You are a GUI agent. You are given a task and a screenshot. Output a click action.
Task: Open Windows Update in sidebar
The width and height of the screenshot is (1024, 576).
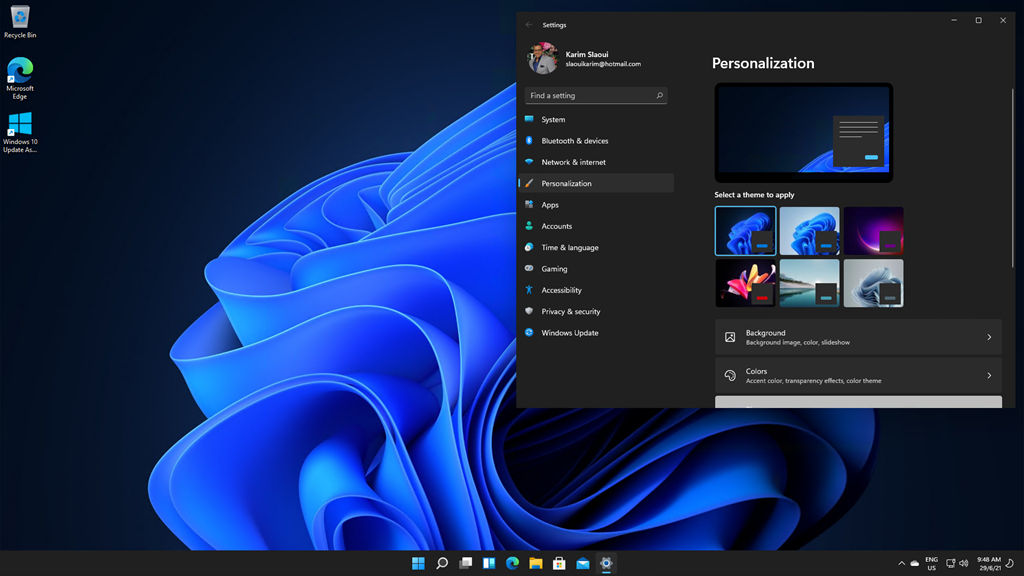click(569, 333)
